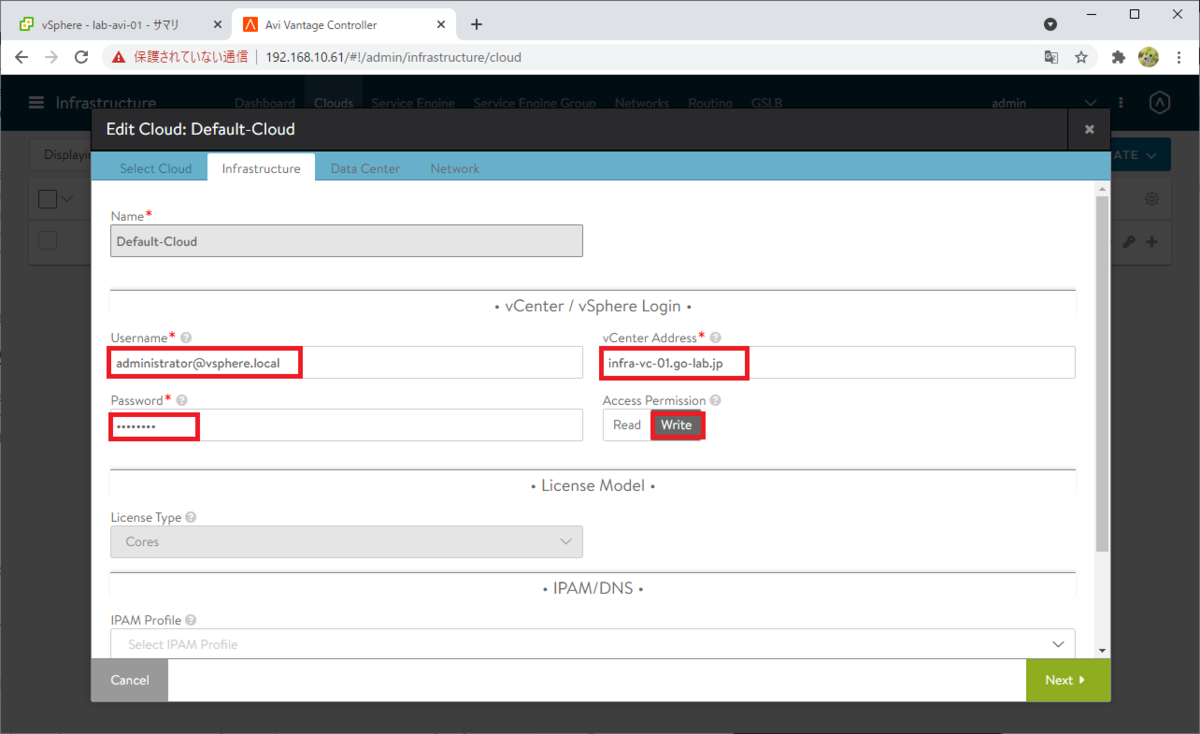1200x734 pixels.
Task: Open the Select IPAM Profile dropdown
Action: (x=593, y=644)
